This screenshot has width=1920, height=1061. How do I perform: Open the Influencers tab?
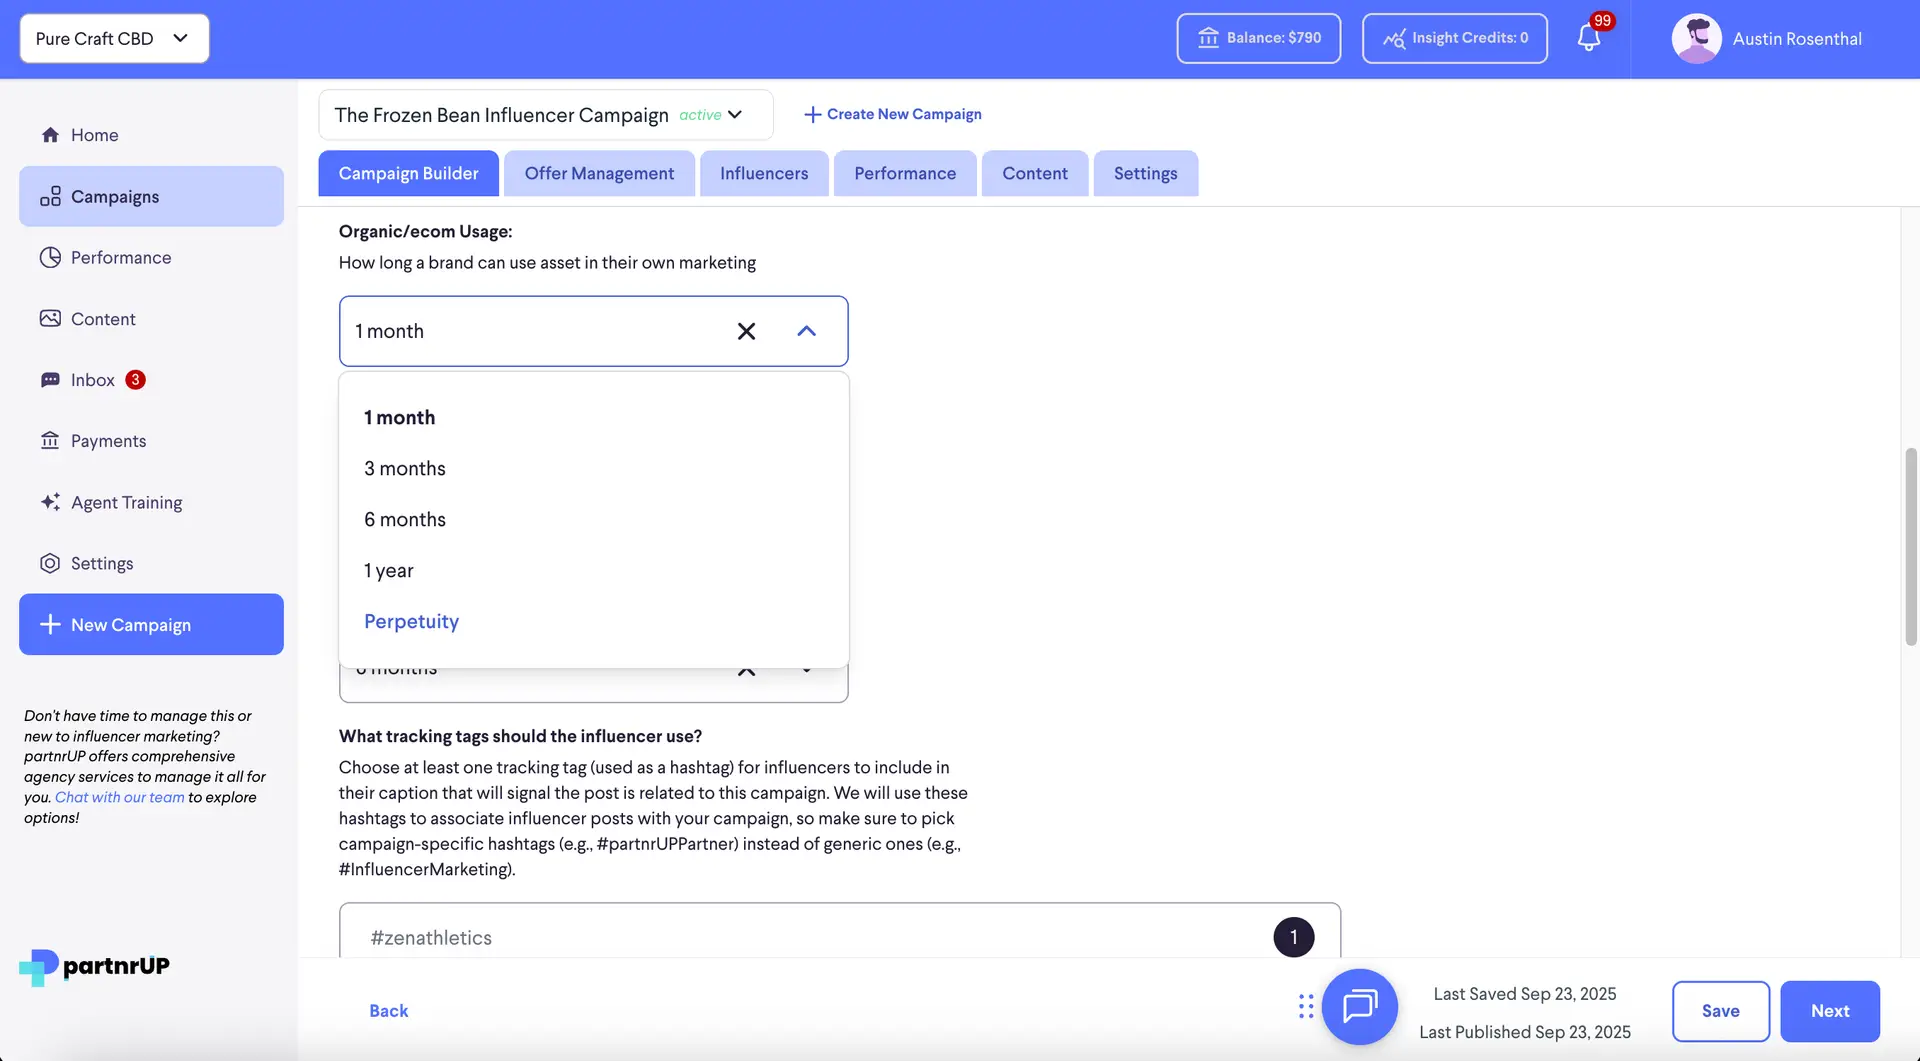click(x=763, y=173)
